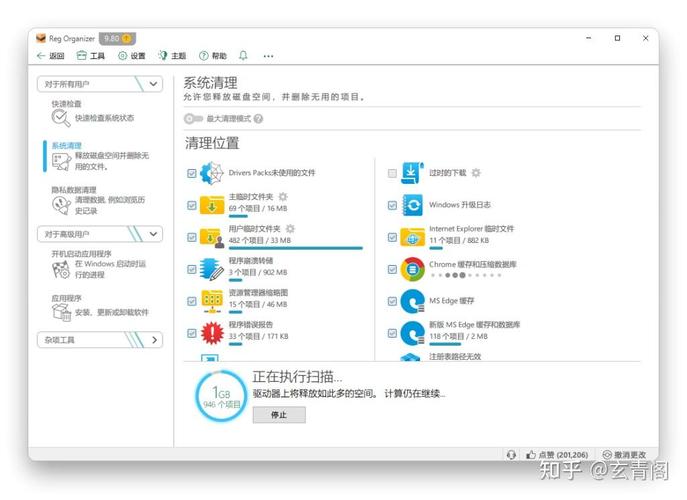Open 隐私数据清理 sidebar icon
Viewport: 687px width, 500px height.
[61, 205]
